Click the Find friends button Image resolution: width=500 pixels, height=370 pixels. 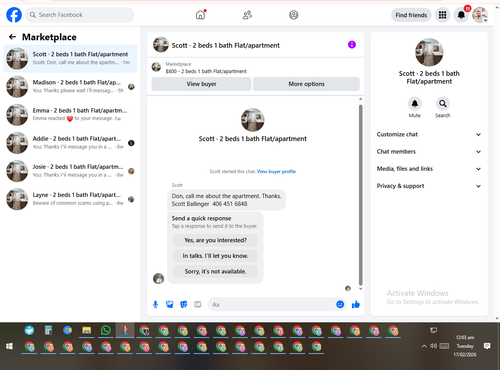coord(411,15)
